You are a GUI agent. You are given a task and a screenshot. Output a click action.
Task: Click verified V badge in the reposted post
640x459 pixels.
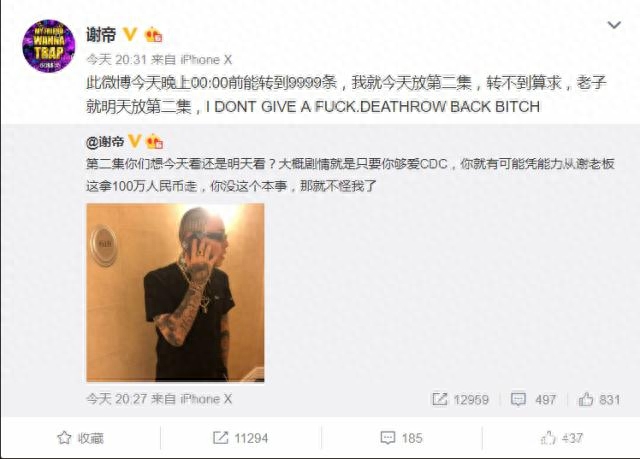[135, 141]
